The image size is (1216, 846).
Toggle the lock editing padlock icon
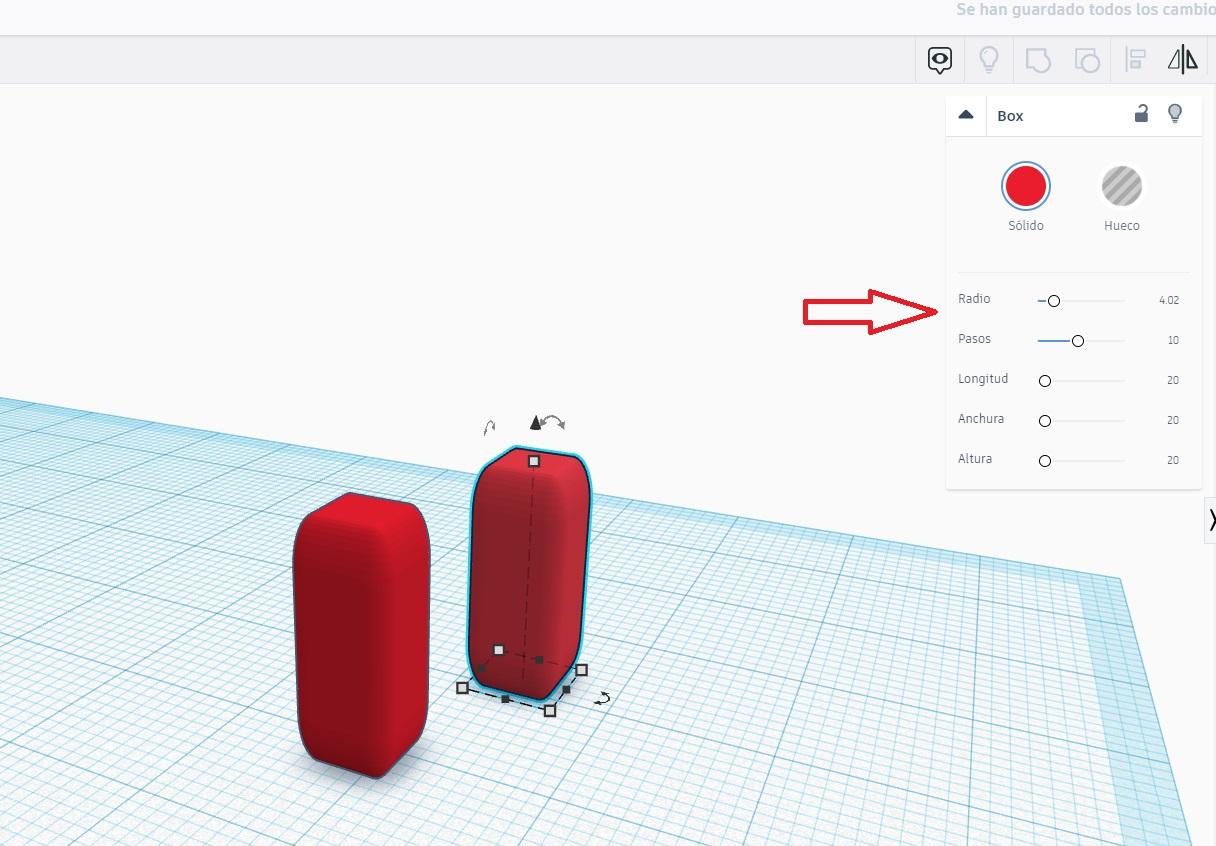tap(1141, 113)
